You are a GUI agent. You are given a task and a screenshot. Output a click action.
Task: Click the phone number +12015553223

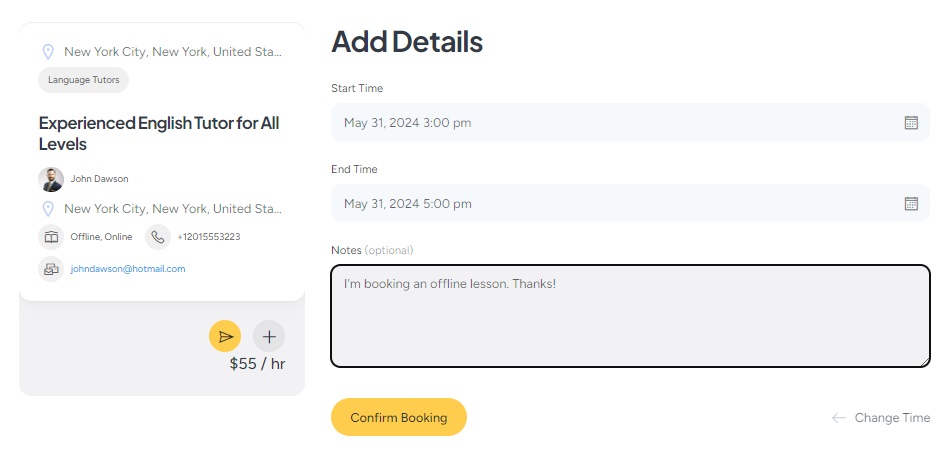click(x=208, y=237)
